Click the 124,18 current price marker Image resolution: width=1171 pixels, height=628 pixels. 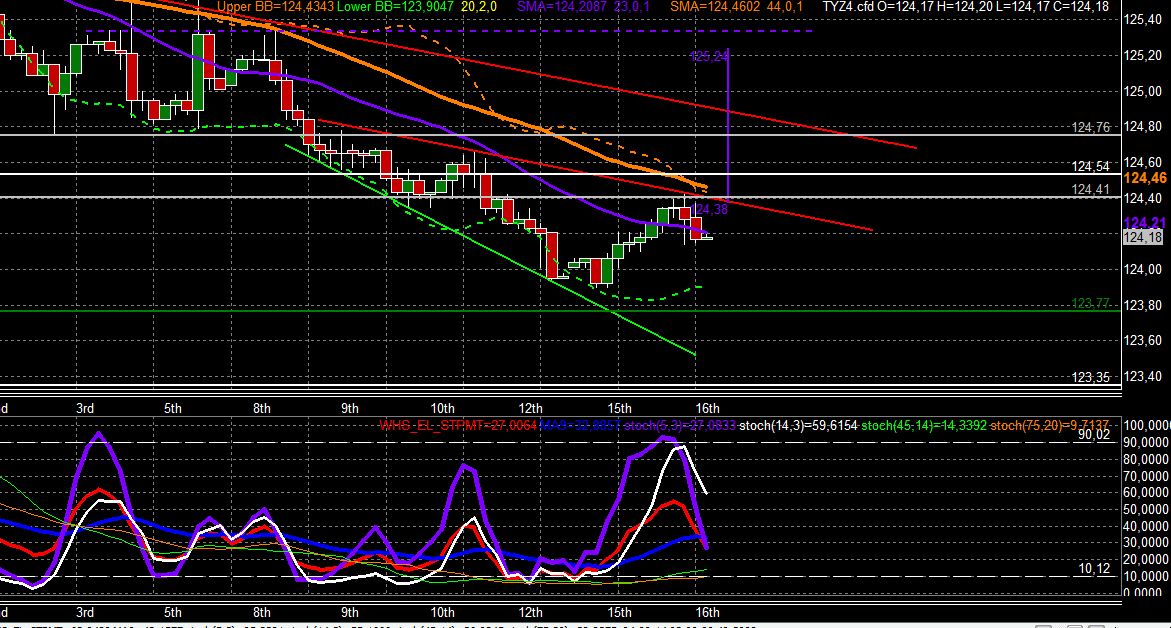pos(1143,237)
